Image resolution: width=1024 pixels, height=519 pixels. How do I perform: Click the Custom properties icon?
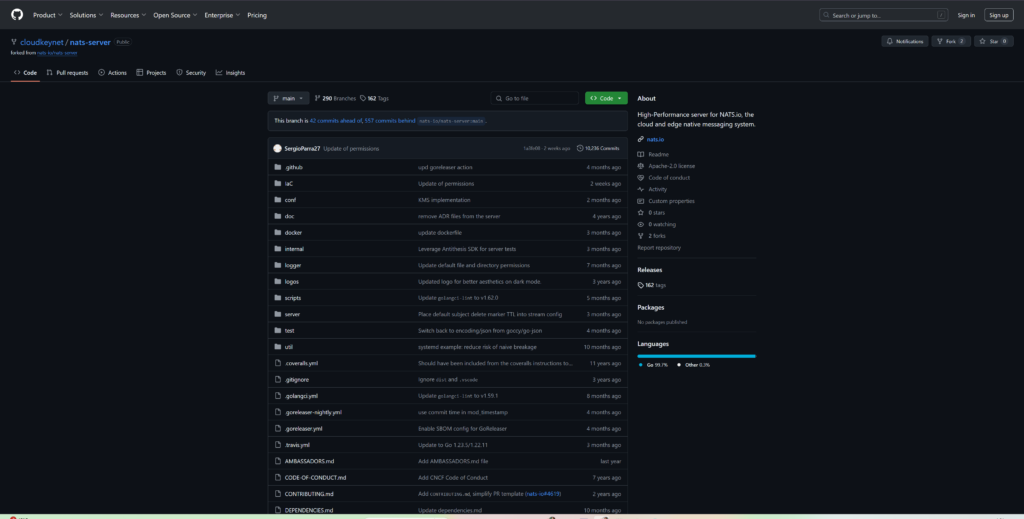click(641, 201)
